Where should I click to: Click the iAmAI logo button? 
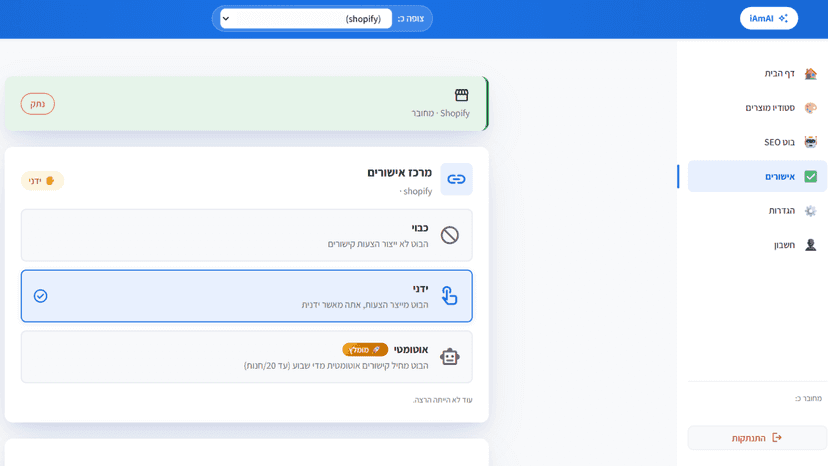click(768, 18)
